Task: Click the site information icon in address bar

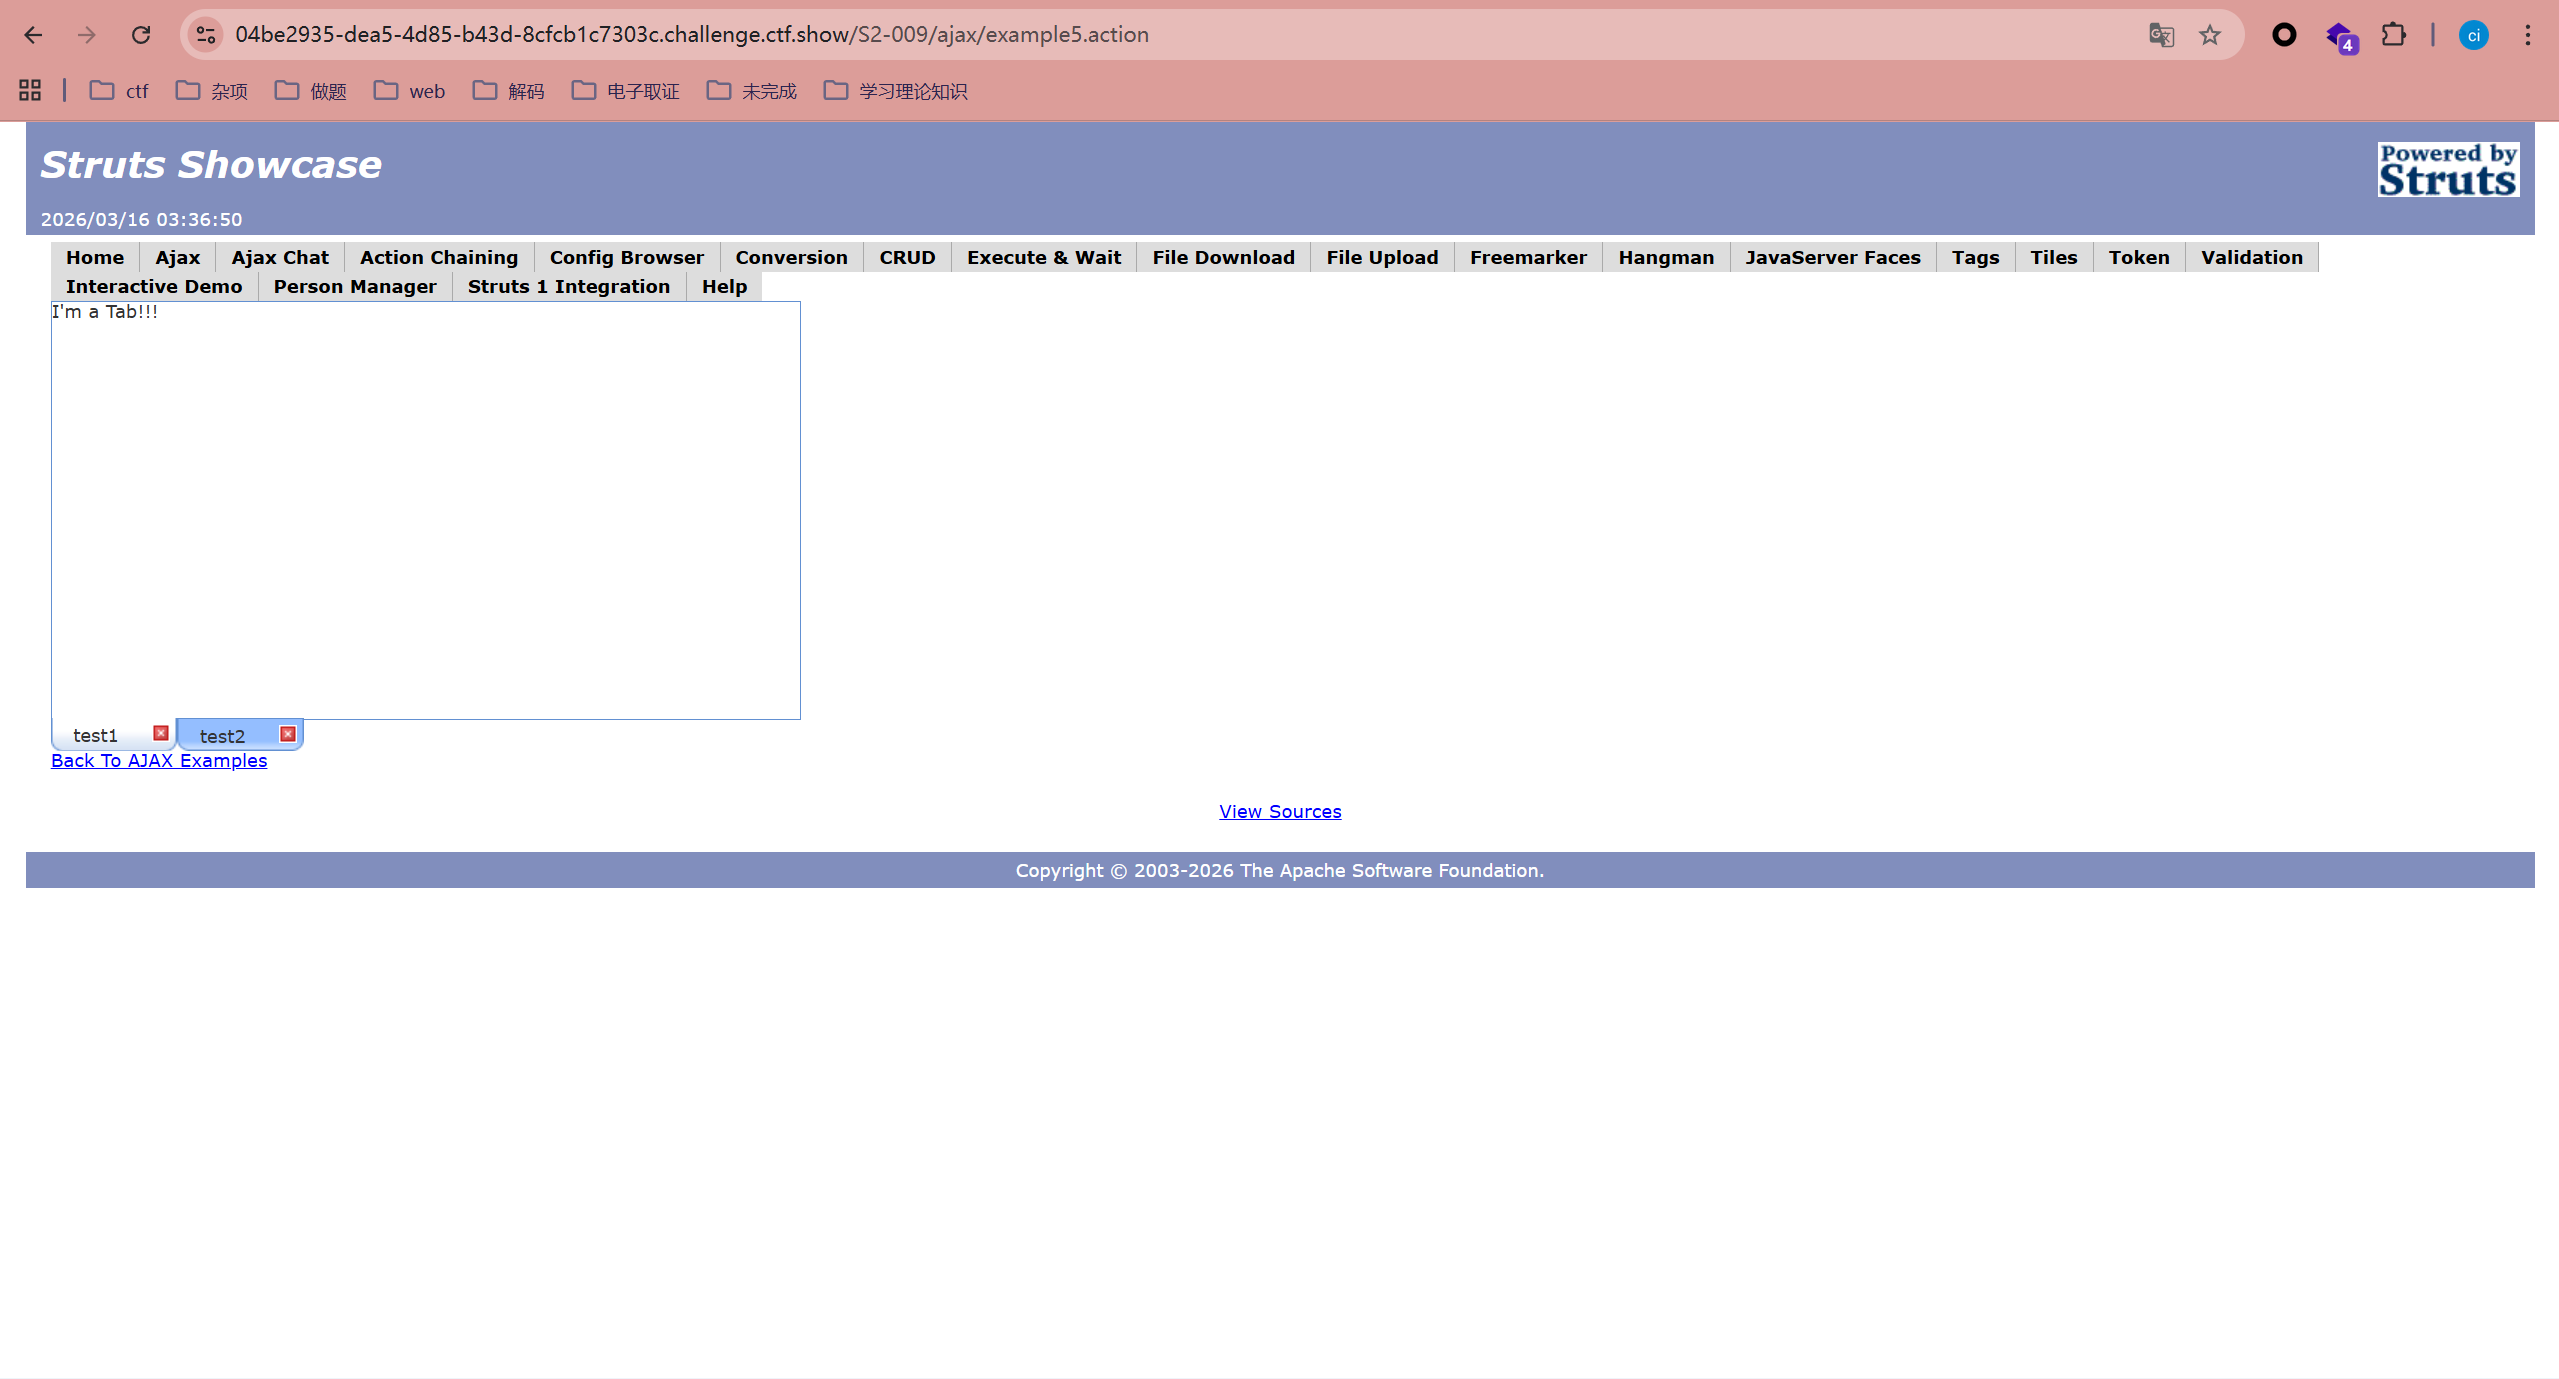Action: tap(206, 35)
